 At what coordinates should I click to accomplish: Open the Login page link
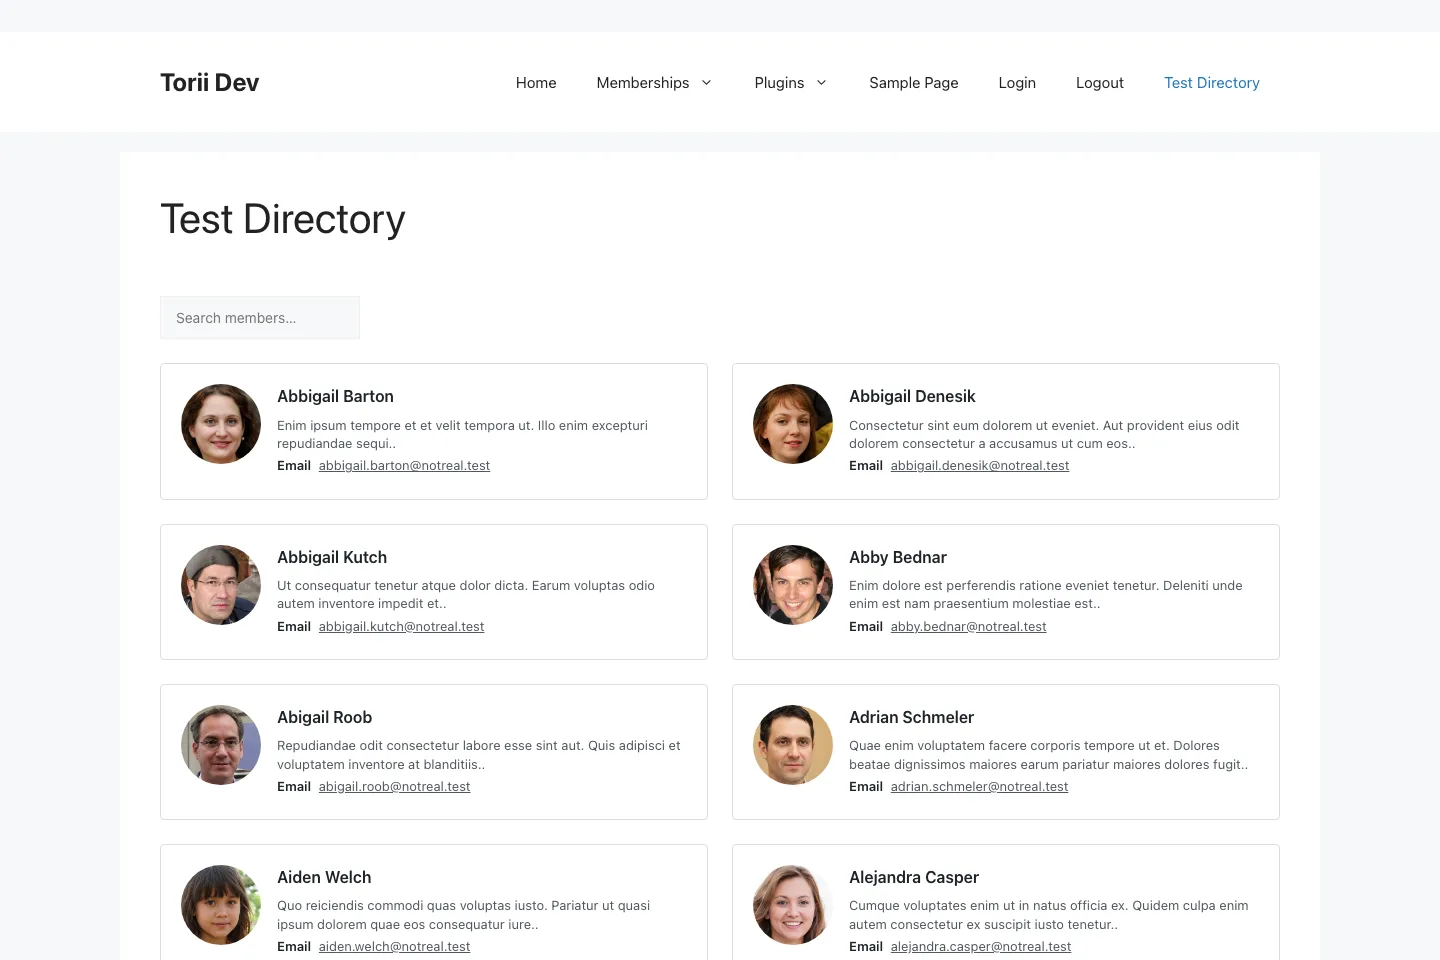tap(1017, 82)
